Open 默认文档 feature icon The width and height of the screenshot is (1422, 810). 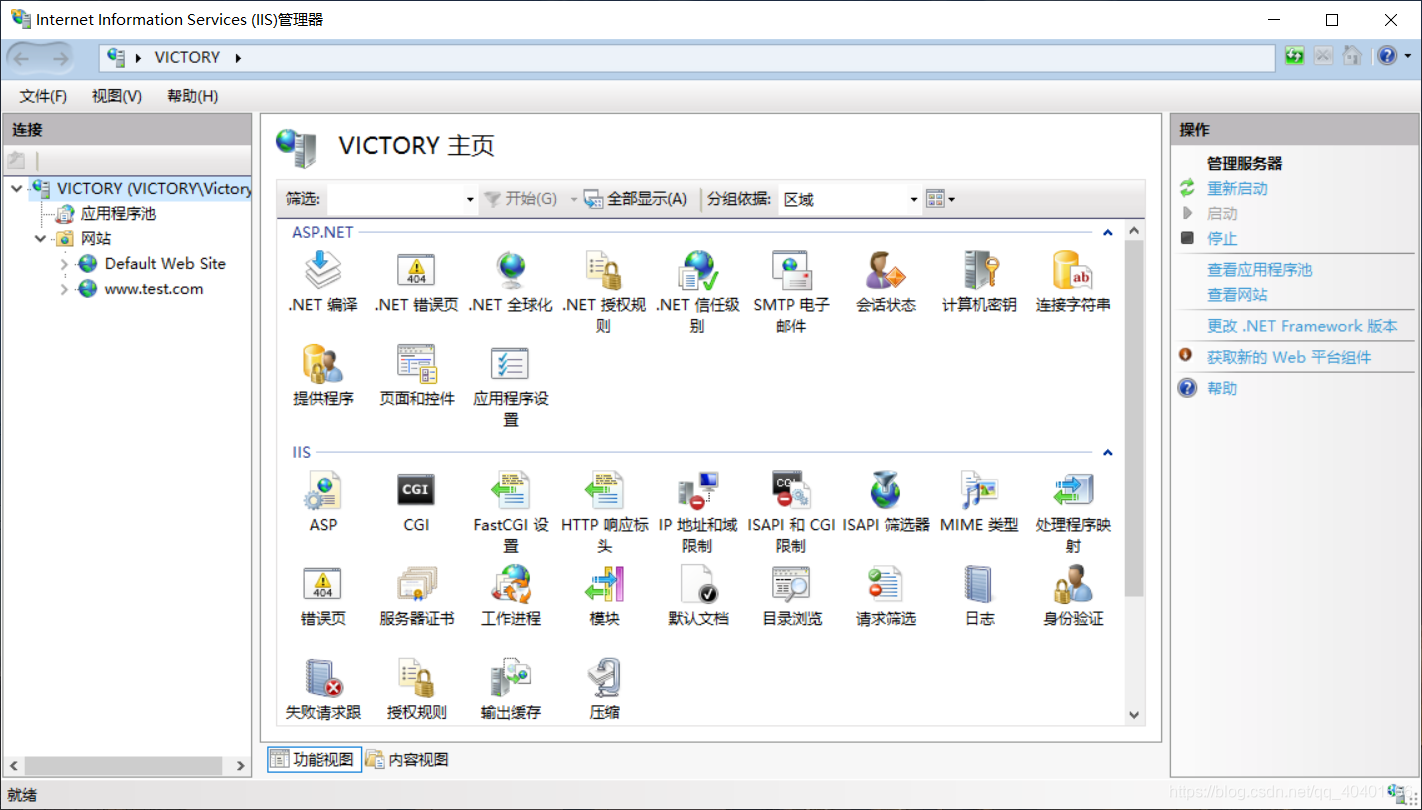697,584
